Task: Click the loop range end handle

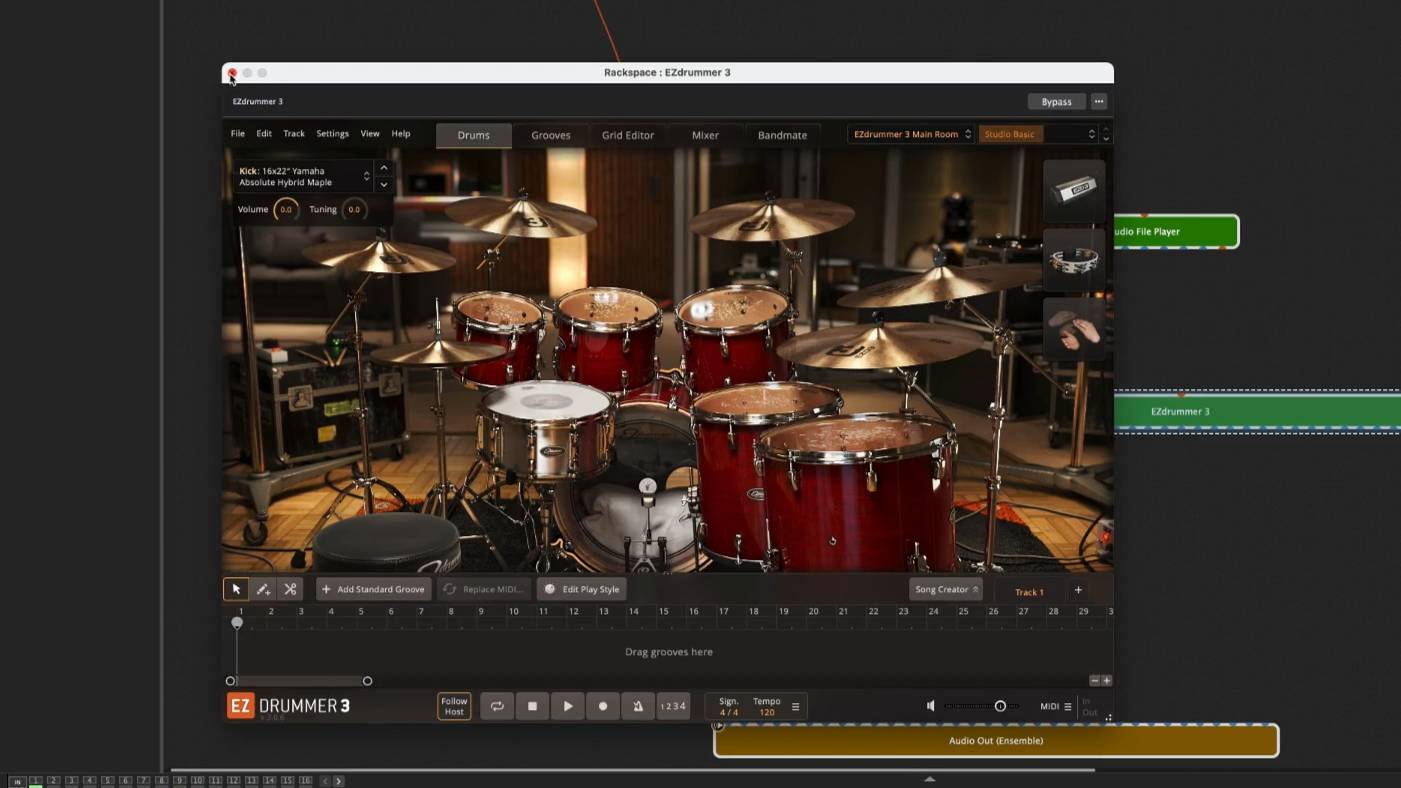Action: click(367, 681)
